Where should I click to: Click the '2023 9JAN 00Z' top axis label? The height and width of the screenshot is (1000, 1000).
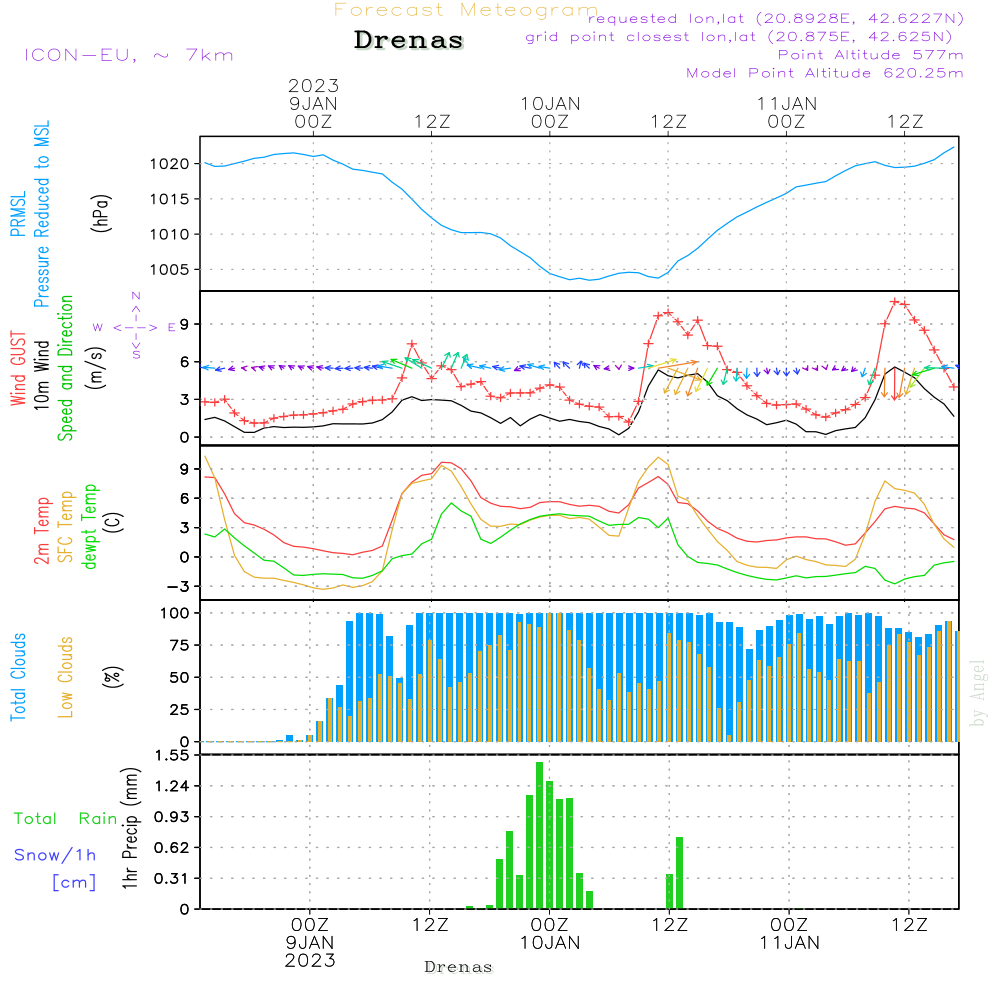click(313, 103)
